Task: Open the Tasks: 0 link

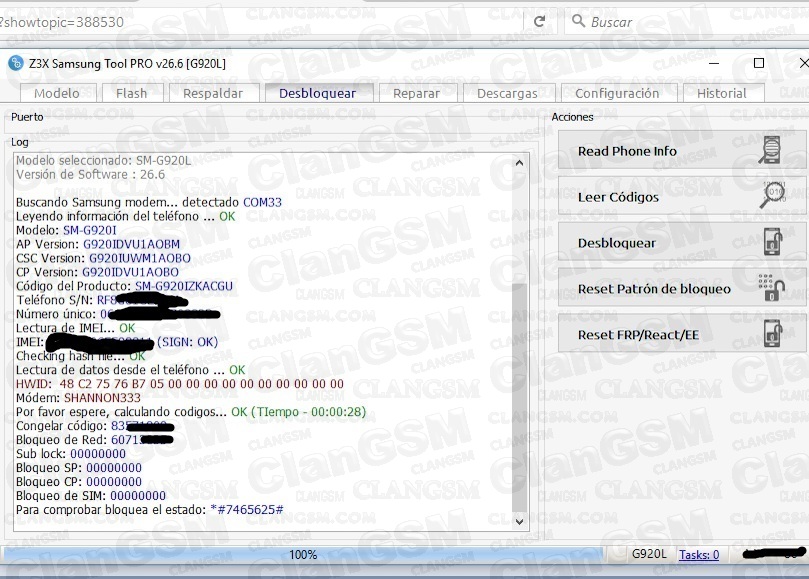Action: pos(699,555)
